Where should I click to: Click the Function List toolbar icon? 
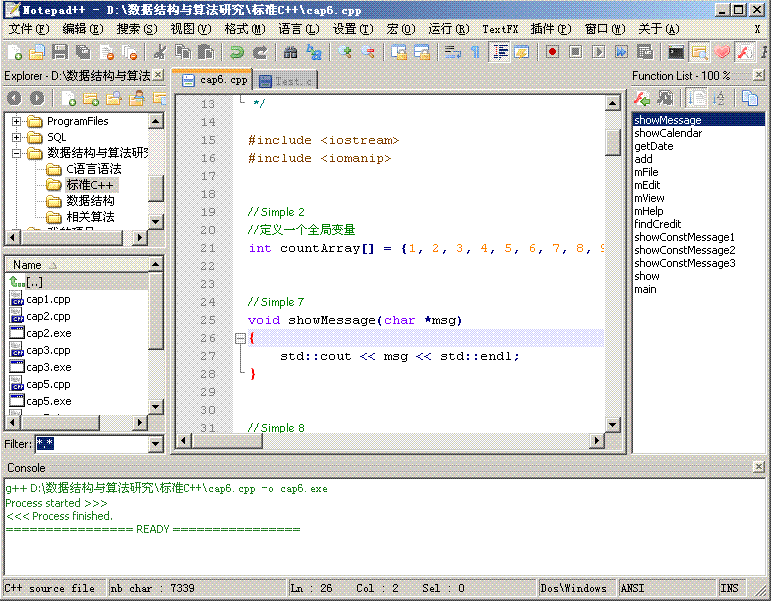click(x=745, y=52)
